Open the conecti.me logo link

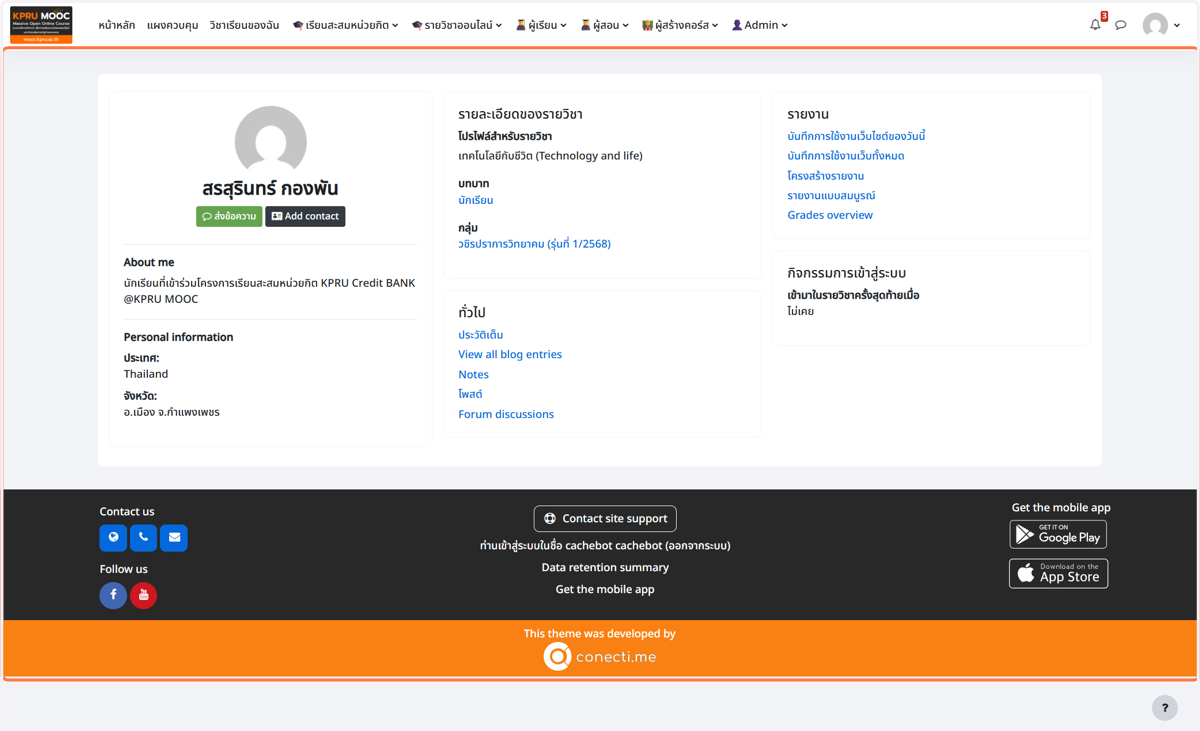[x=601, y=656]
